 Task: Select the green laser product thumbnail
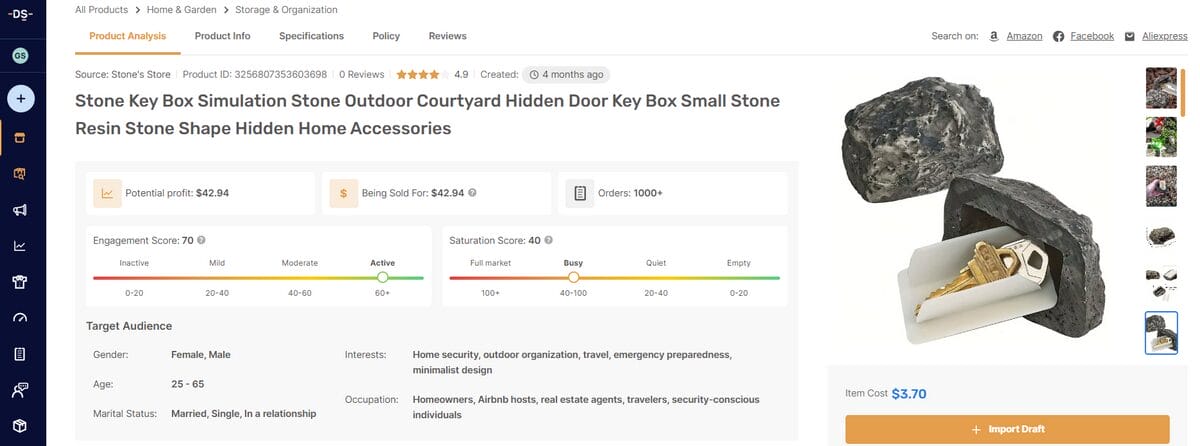pos(1160,137)
